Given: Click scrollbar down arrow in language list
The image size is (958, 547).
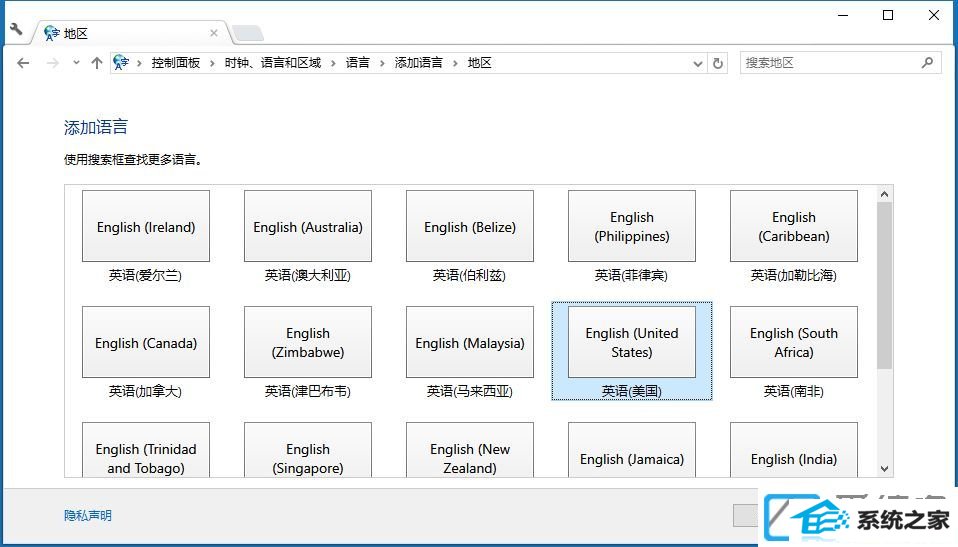Looking at the screenshot, I should 884,469.
